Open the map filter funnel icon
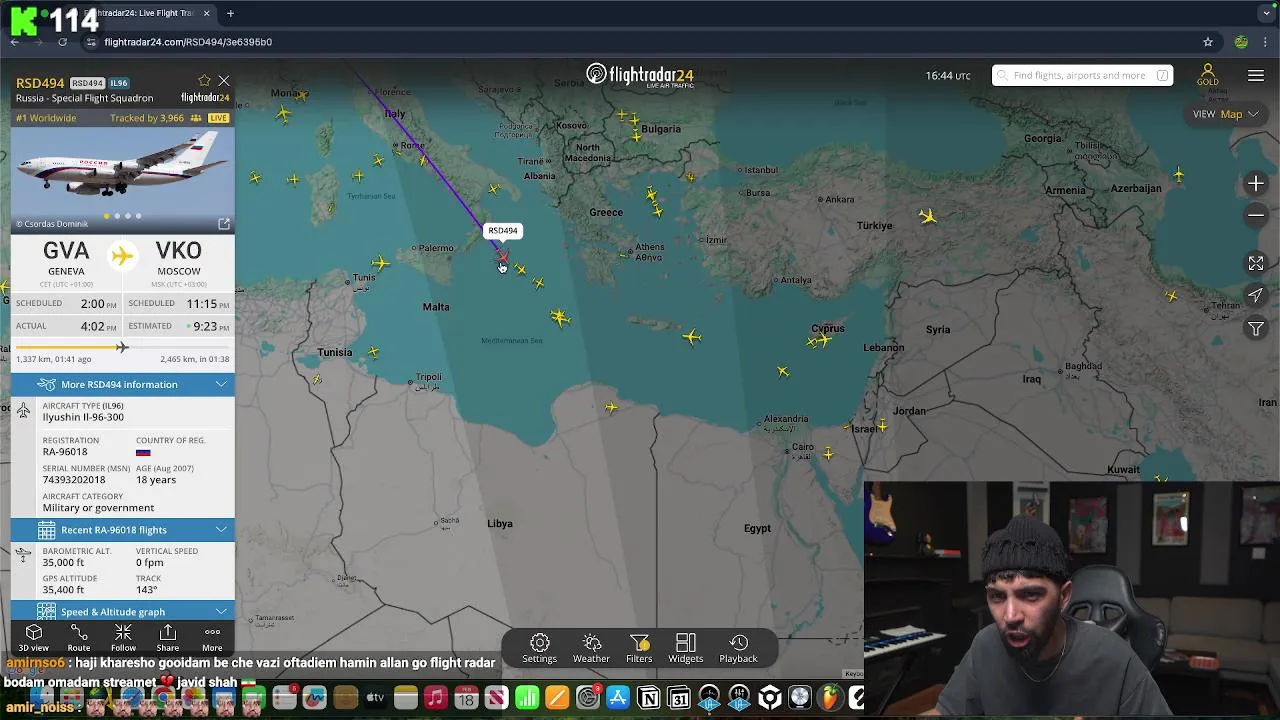 click(x=1256, y=328)
